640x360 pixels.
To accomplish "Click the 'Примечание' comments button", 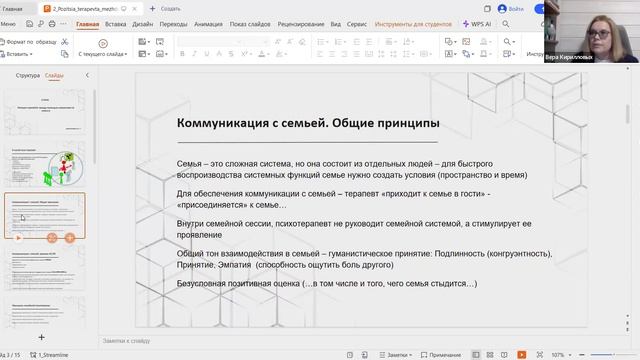I will 441,355.
